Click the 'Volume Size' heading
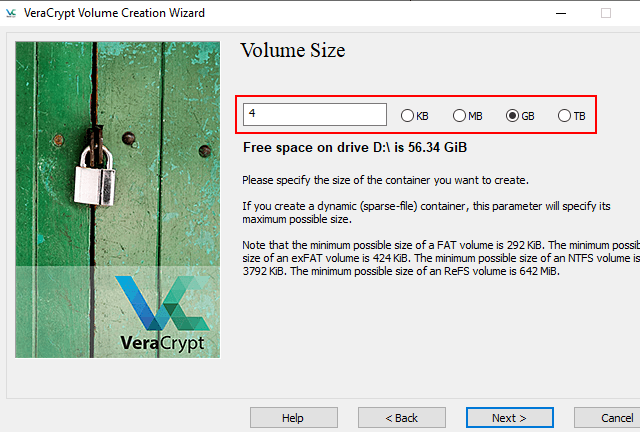 point(293,50)
